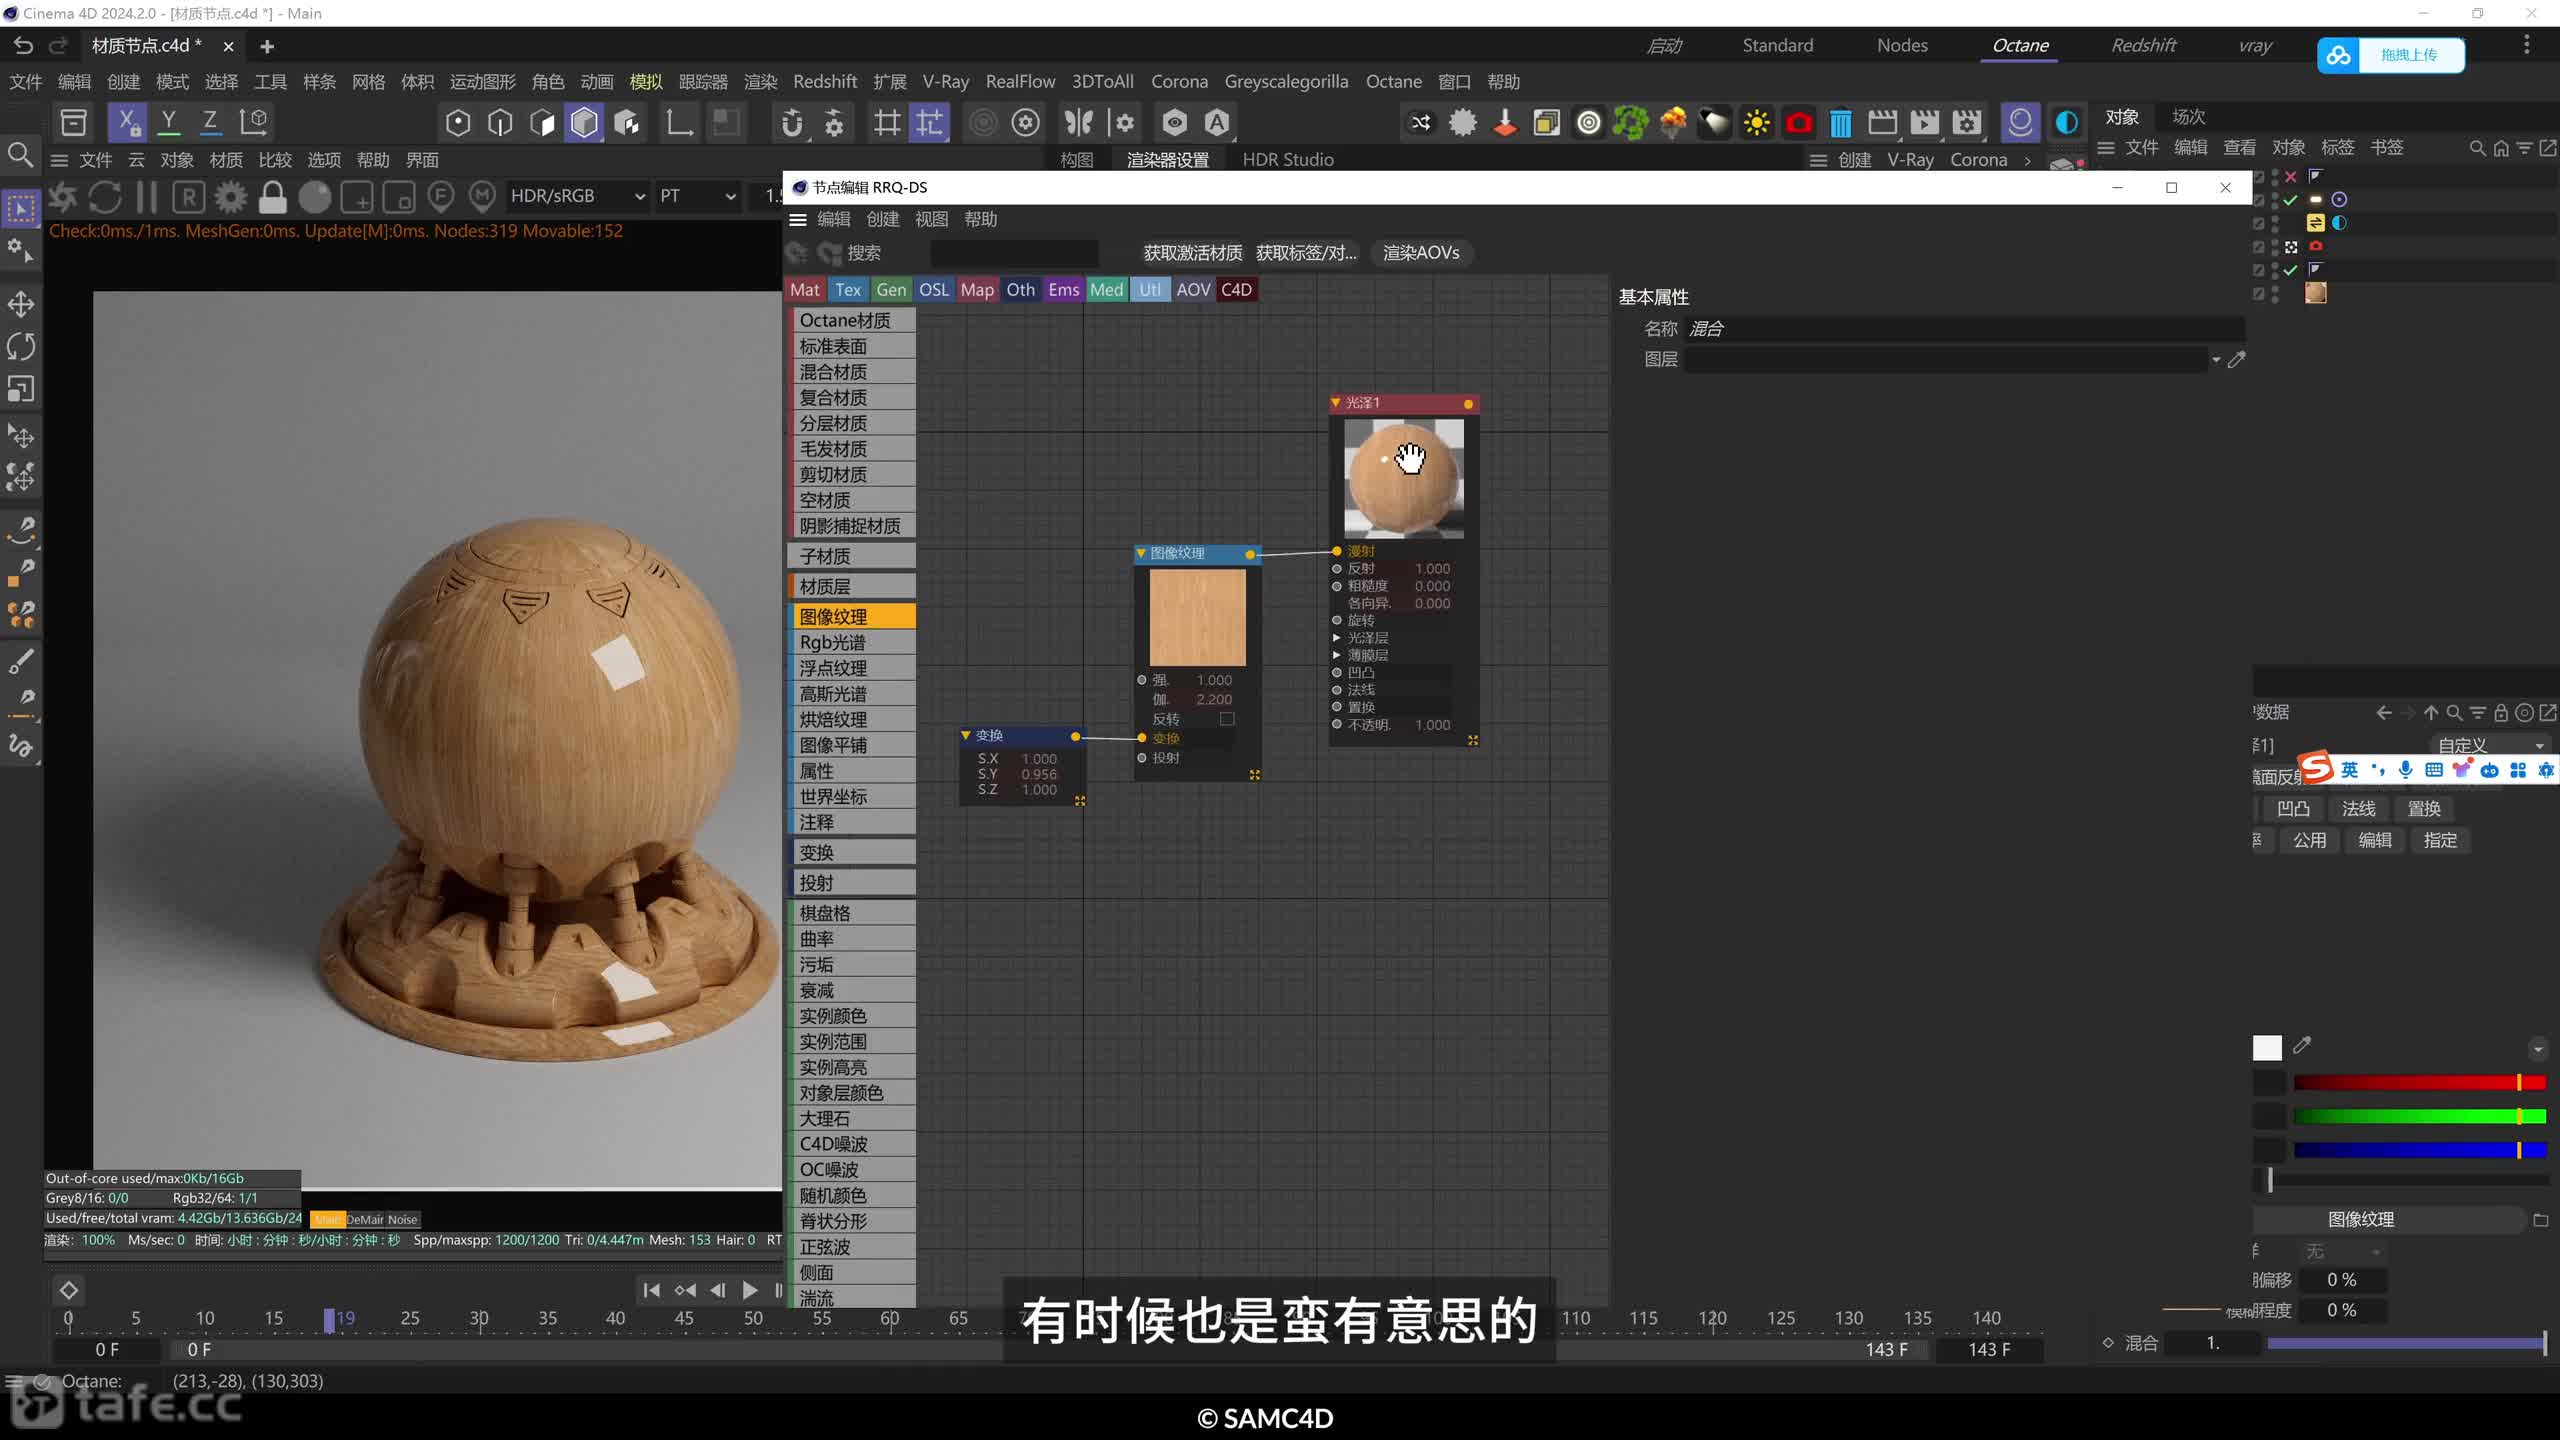Click the symmetry butterfly icon

[1078, 122]
